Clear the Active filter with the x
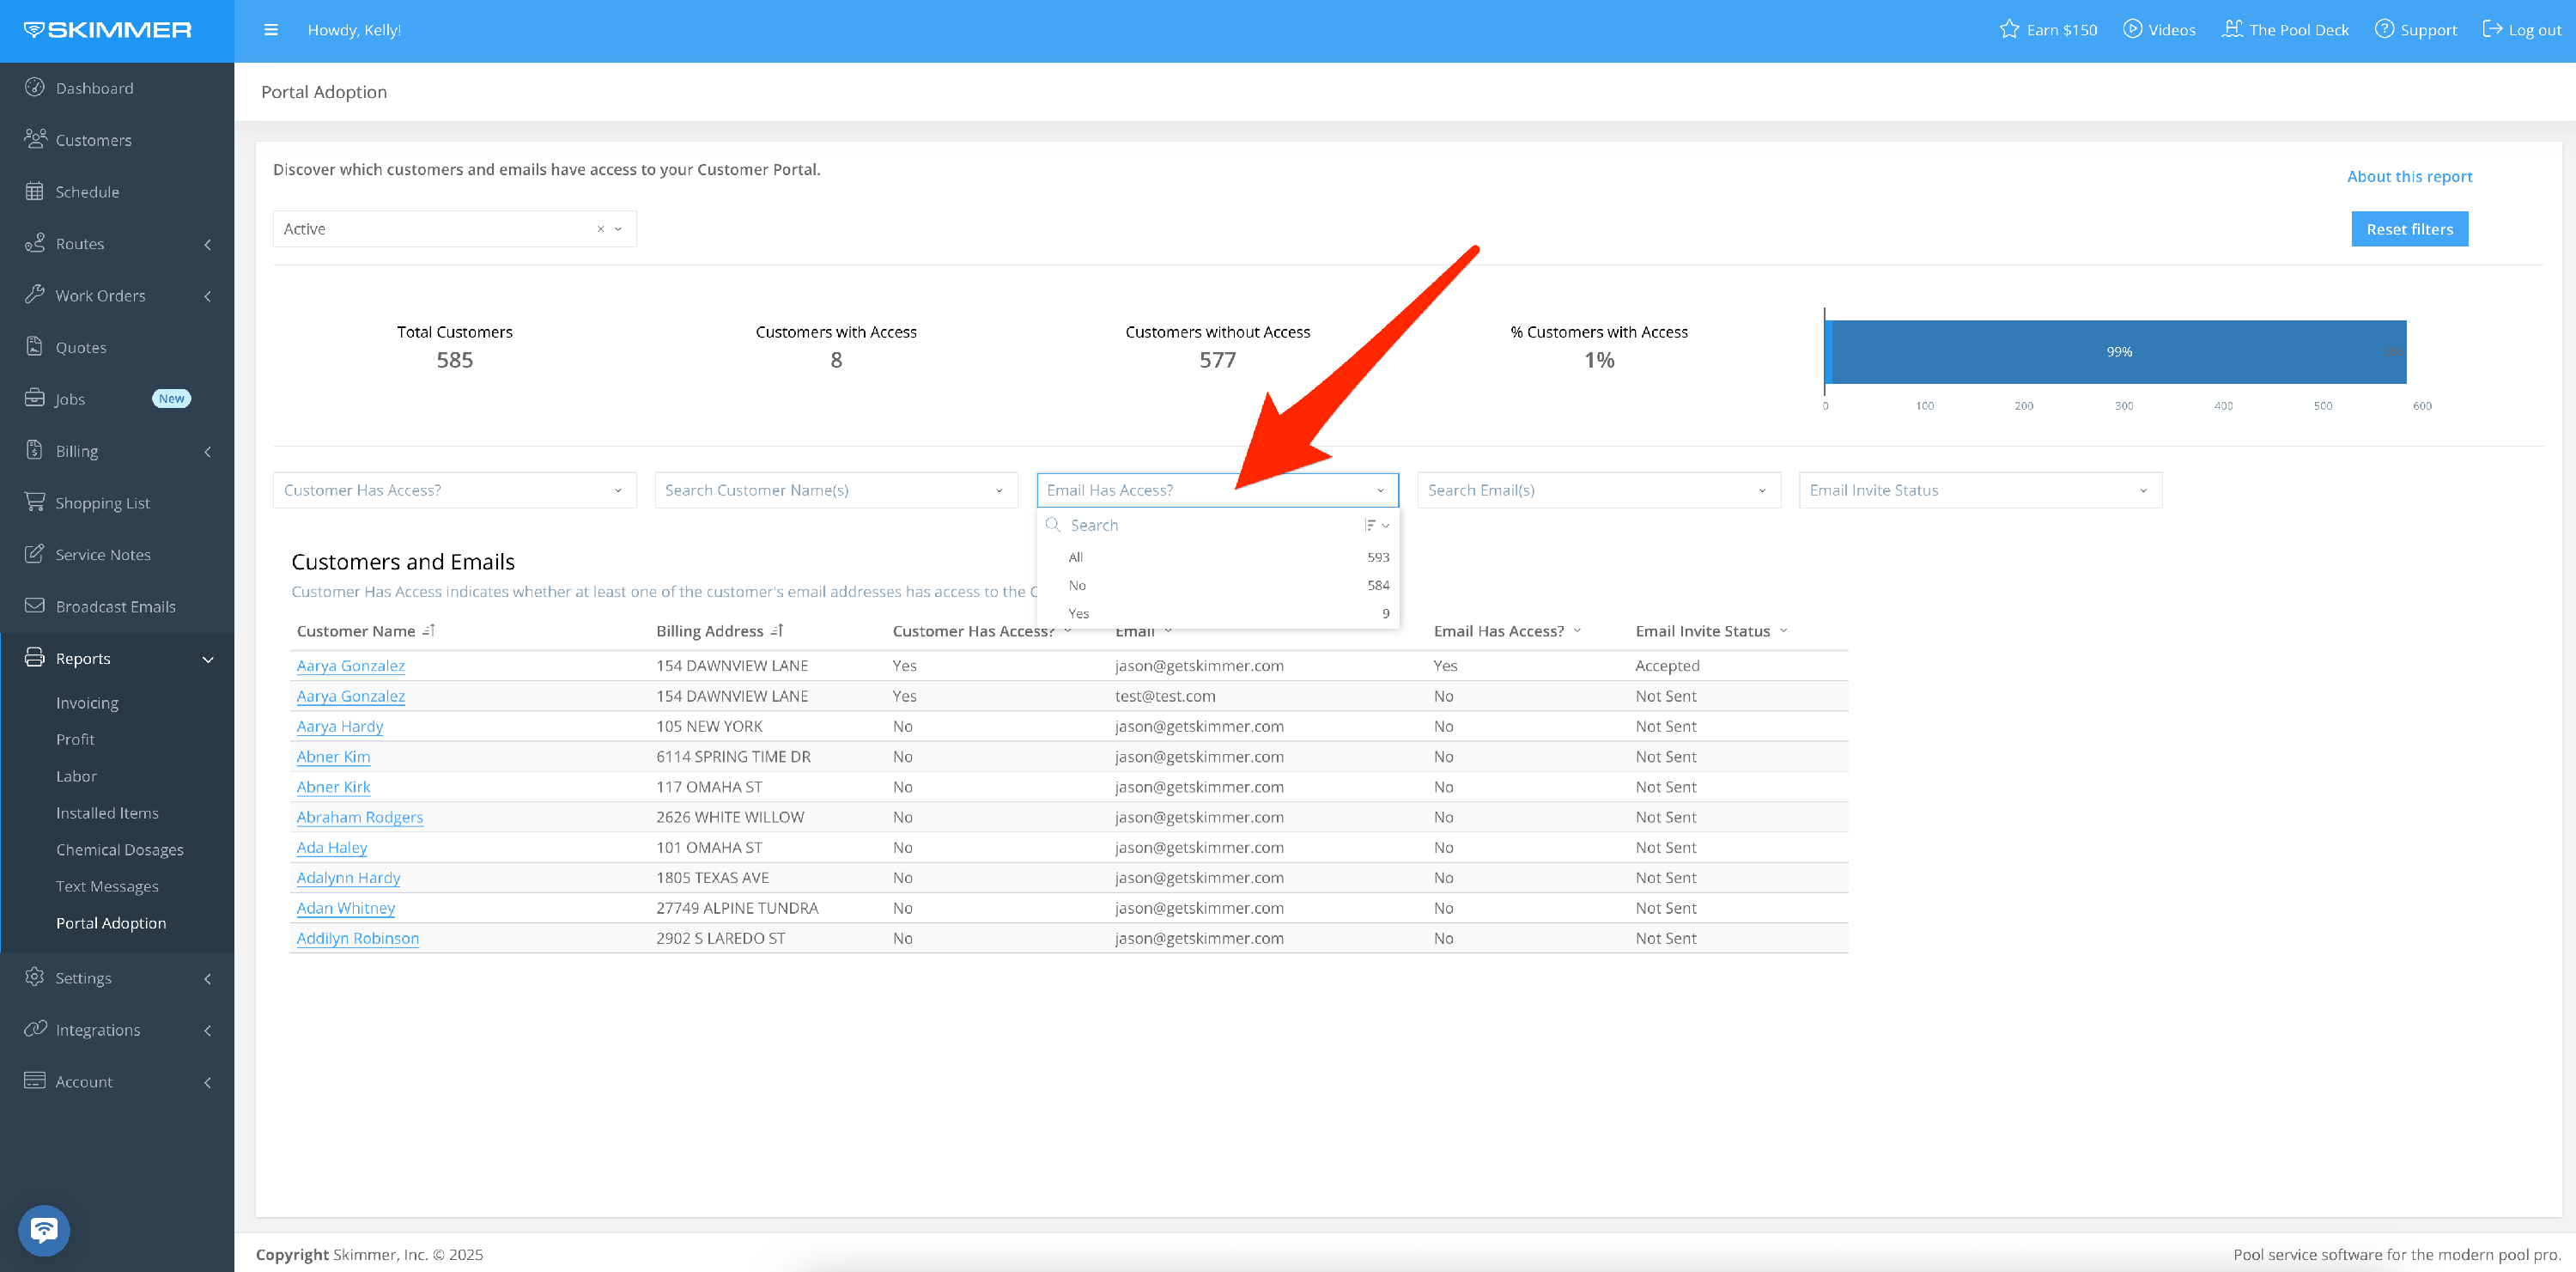This screenshot has width=2576, height=1272. 600,229
